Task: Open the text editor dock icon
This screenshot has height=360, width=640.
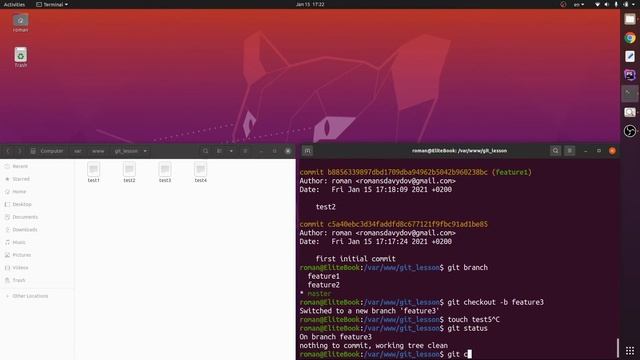Action: pos(630,56)
